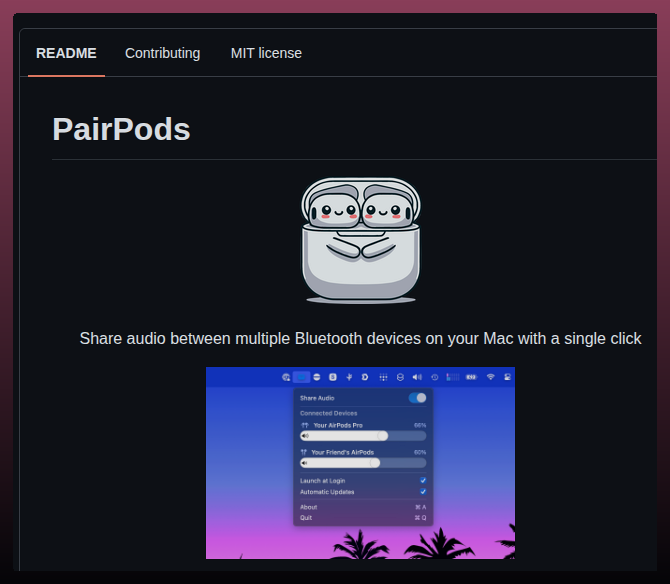
Task: Toggle the Automatic Updates checkbox
Action: 423,492
